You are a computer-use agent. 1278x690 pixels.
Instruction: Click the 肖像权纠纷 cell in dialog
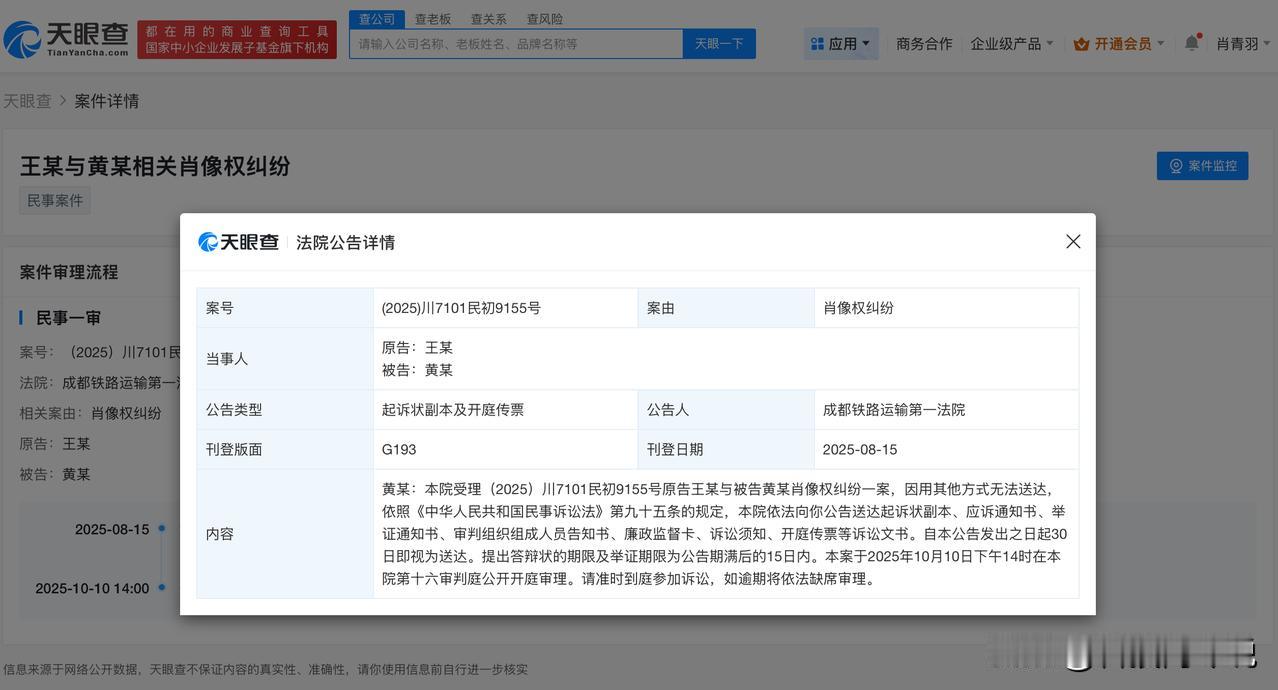point(946,308)
